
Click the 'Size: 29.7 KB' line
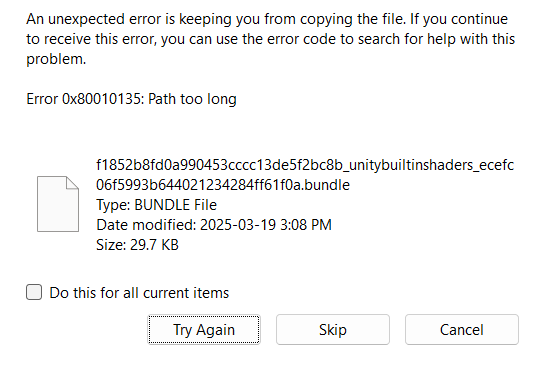(x=137, y=245)
